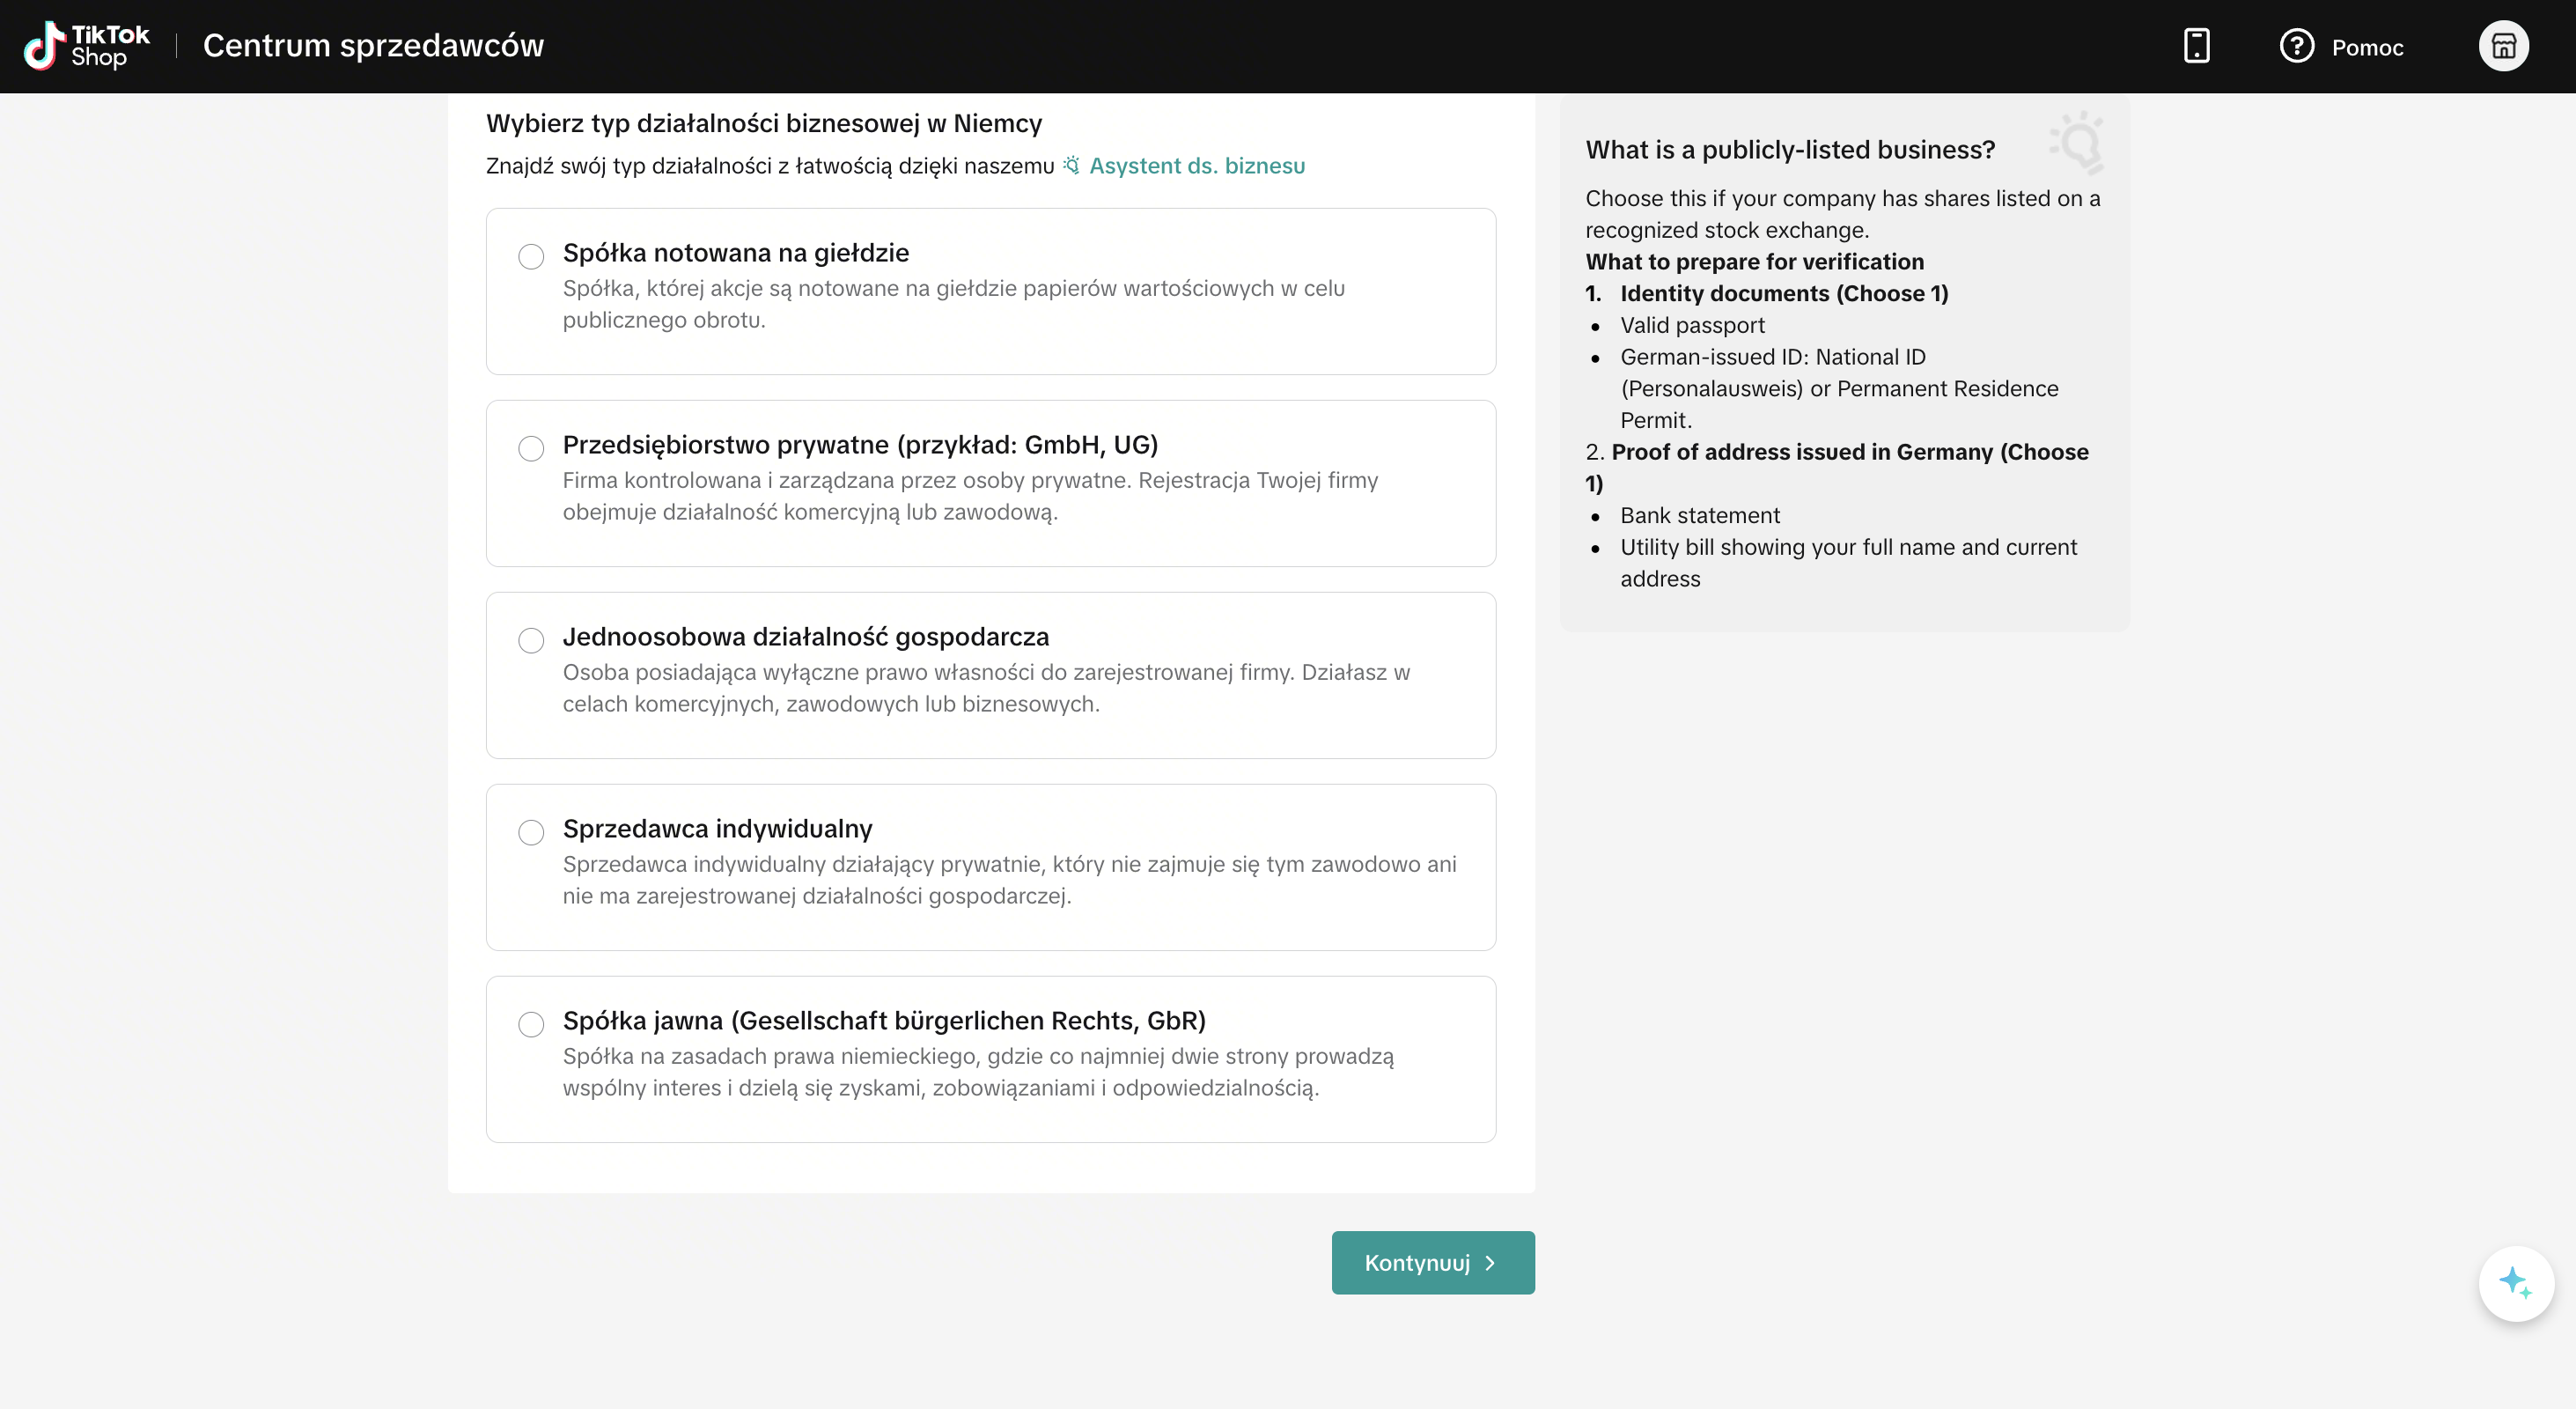2576x1409 pixels.
Task: Select Przedsiębiorstwo prywatne GmbH, UG radio option
Action: [x=531, y=449]
